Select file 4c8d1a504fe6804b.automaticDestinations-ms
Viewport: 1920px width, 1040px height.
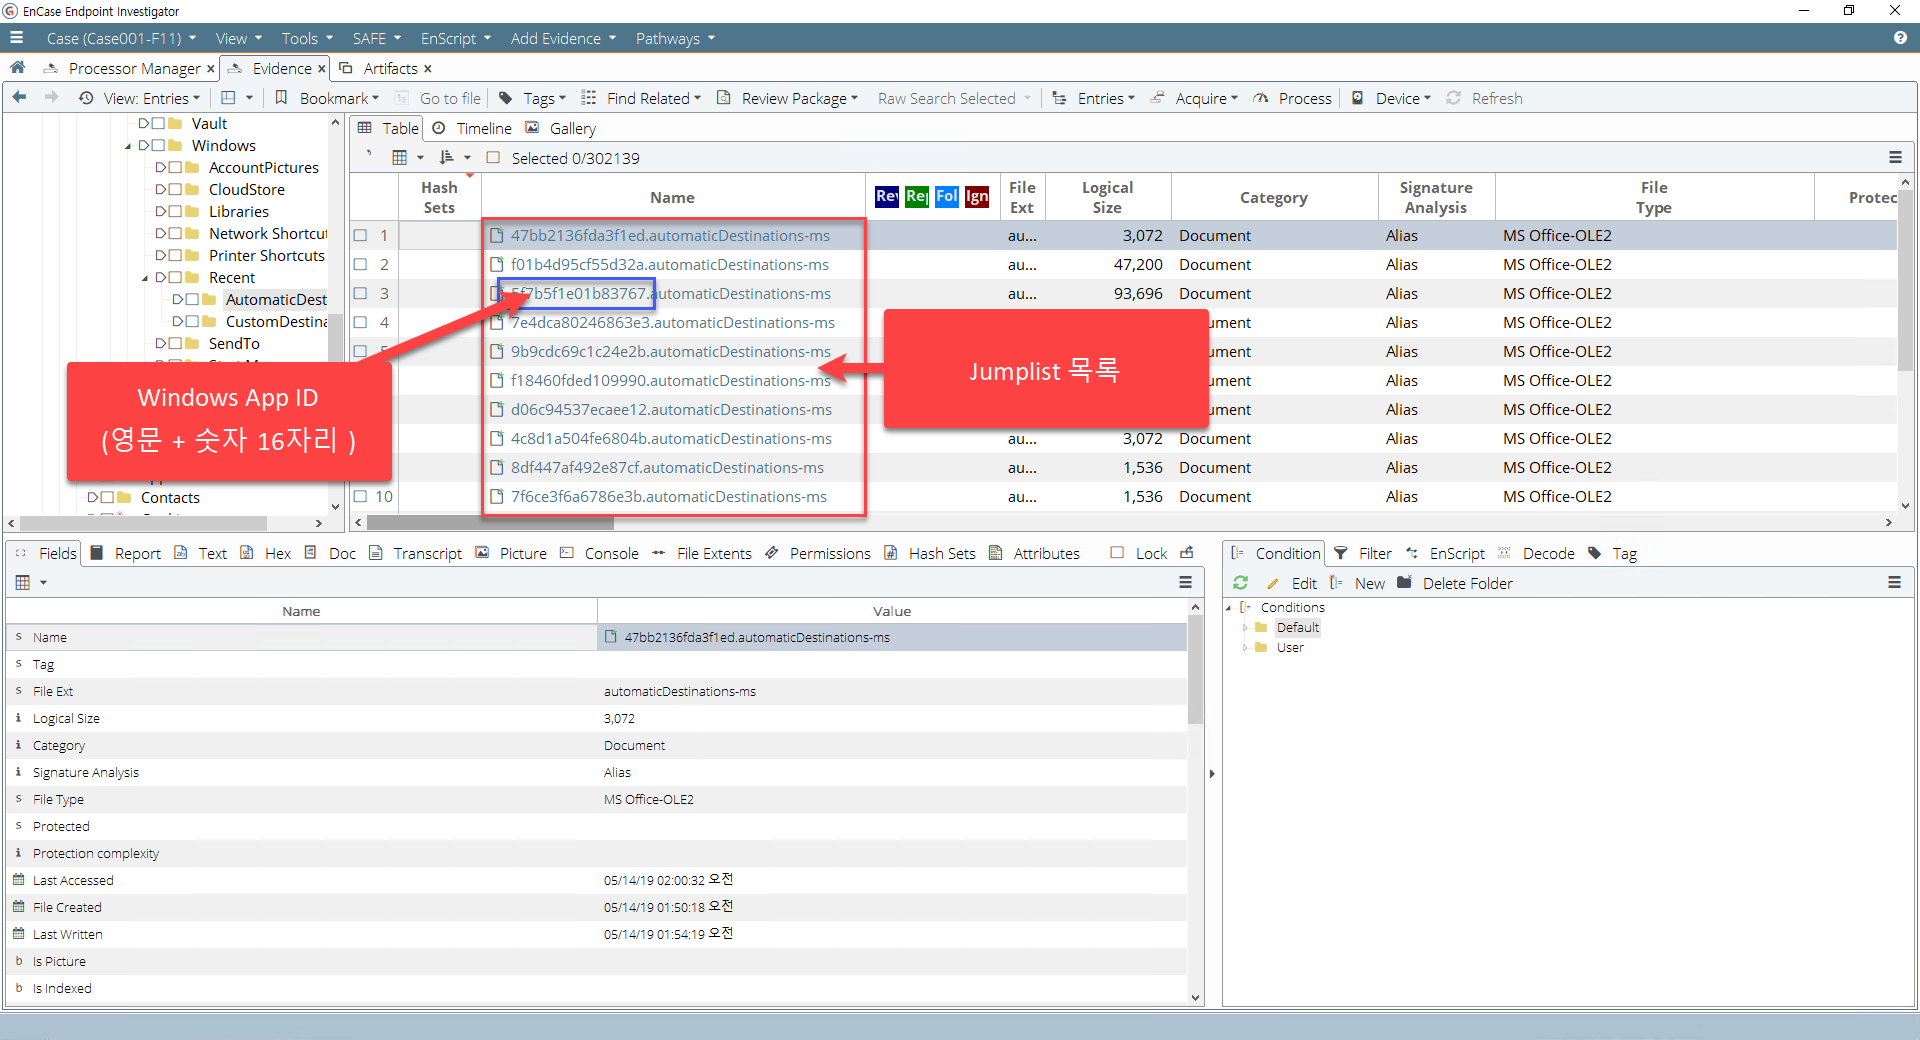pyautogui.click(x=671, y=438)
